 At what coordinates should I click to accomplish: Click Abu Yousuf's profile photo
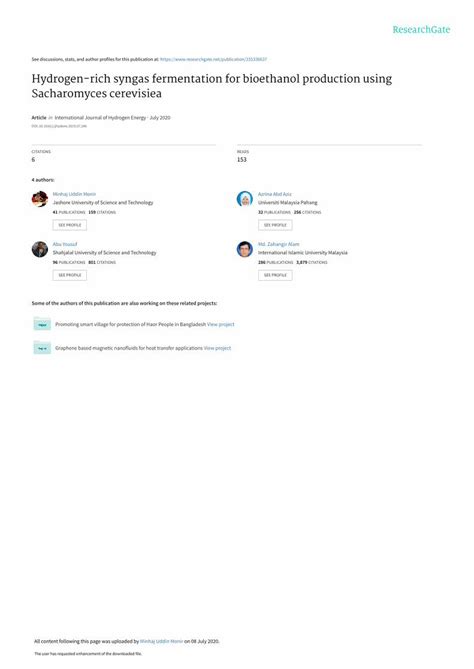(x=40, y=249)
